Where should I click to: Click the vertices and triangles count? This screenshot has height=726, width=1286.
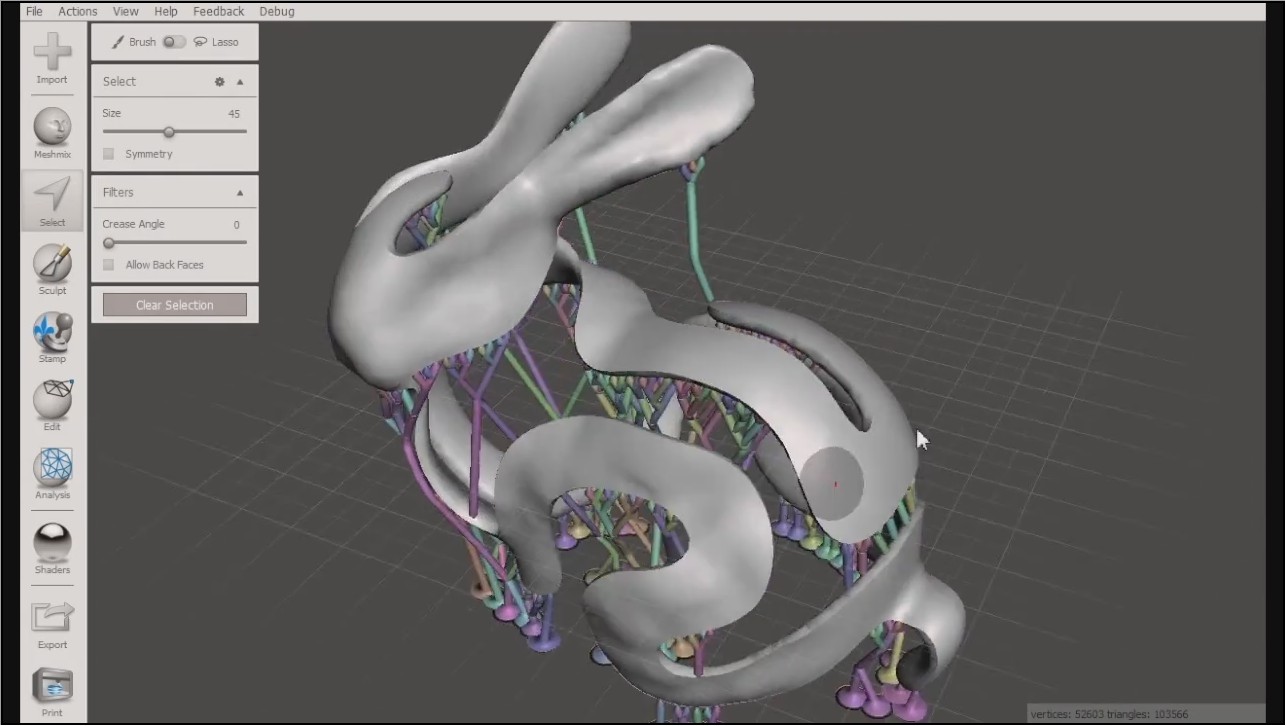[x=1110, y=714]
